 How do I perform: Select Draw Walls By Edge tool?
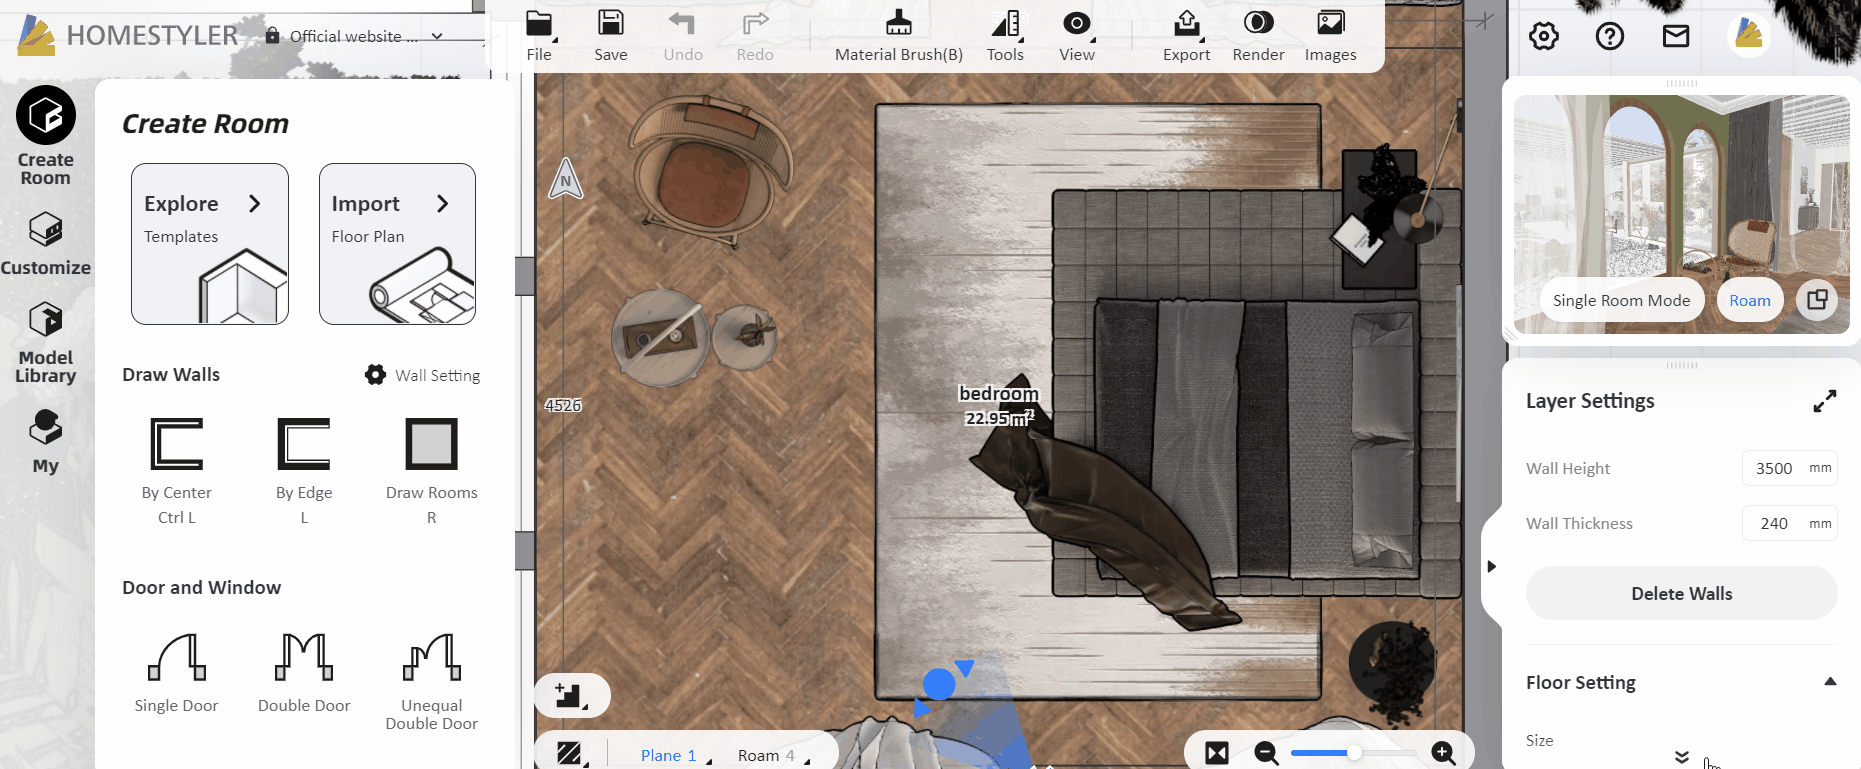(x=304, y=470)
